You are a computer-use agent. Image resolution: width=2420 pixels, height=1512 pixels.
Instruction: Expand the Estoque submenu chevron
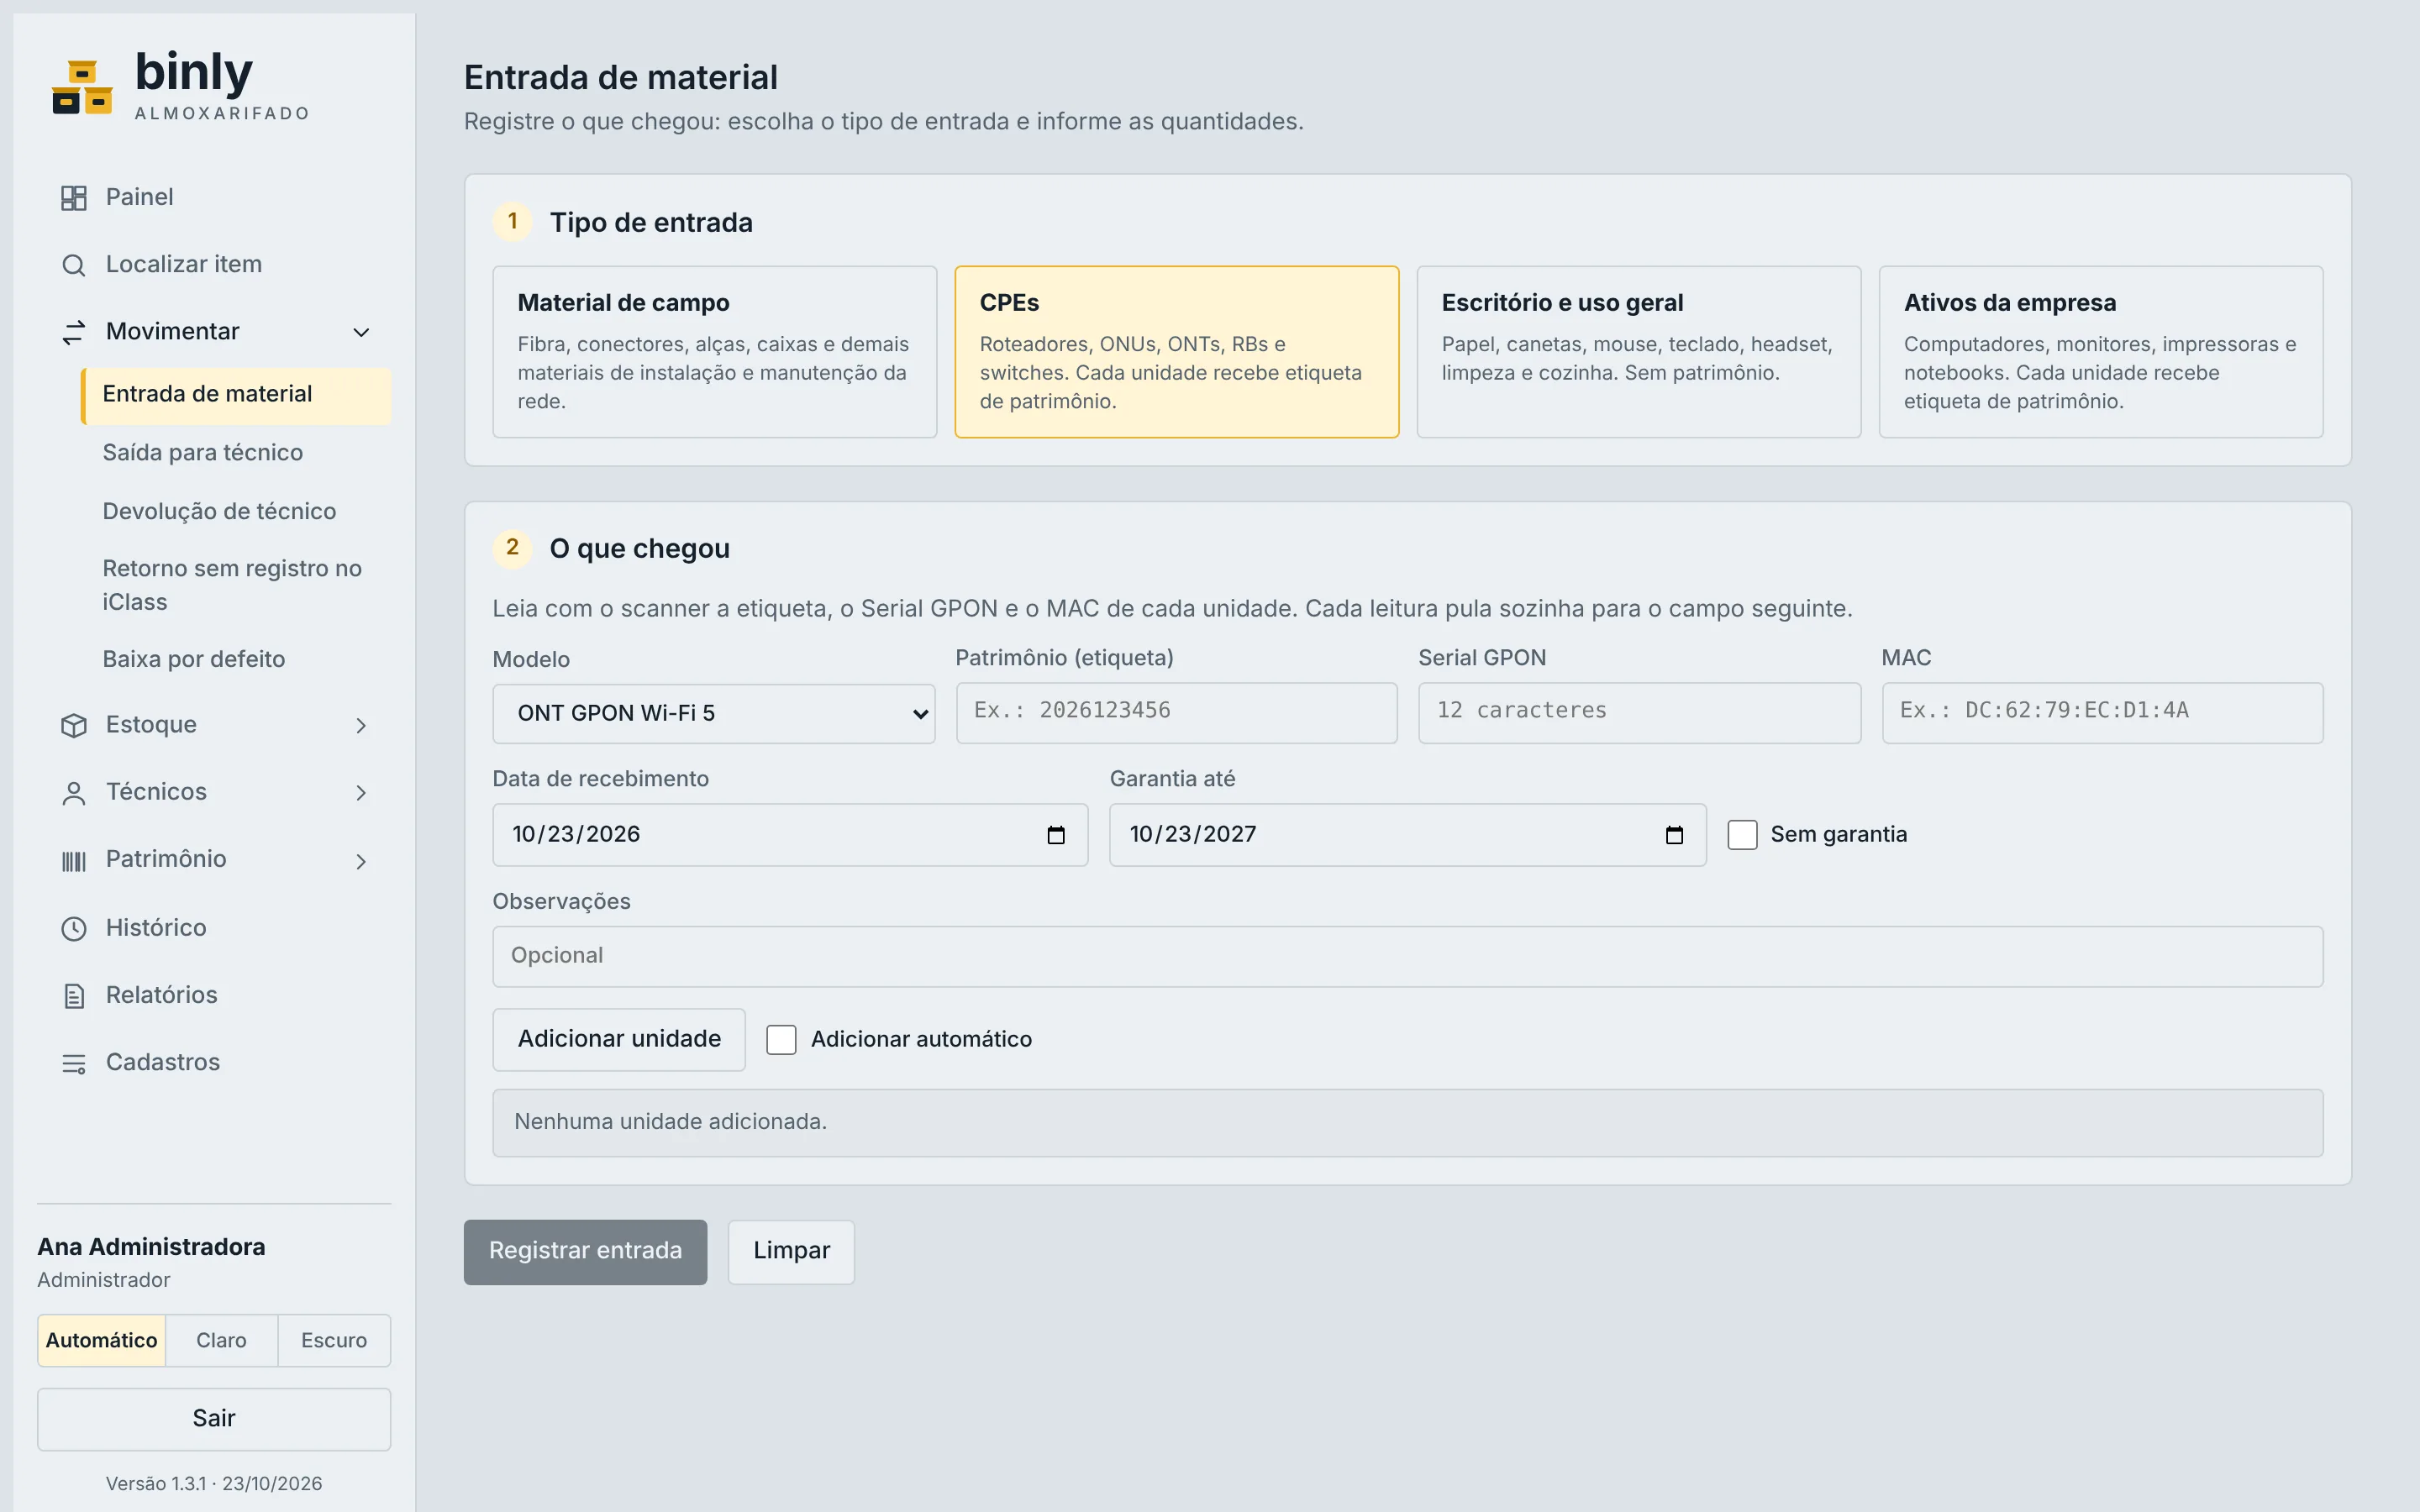361,725
